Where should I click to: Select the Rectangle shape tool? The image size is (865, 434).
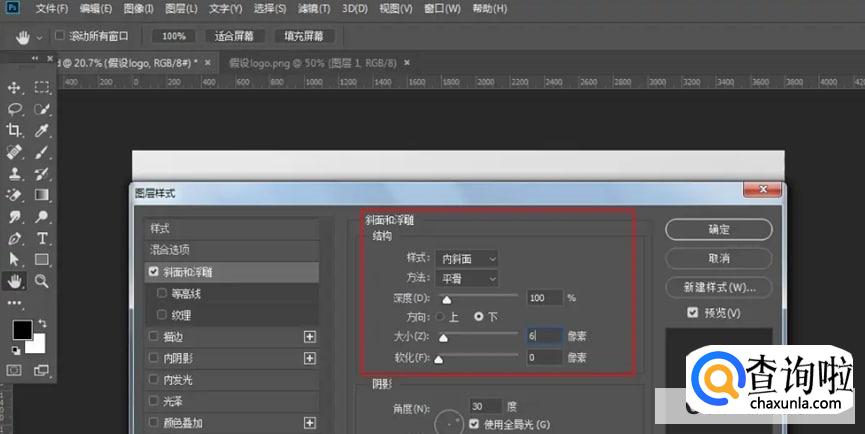[x=42, y=260]
